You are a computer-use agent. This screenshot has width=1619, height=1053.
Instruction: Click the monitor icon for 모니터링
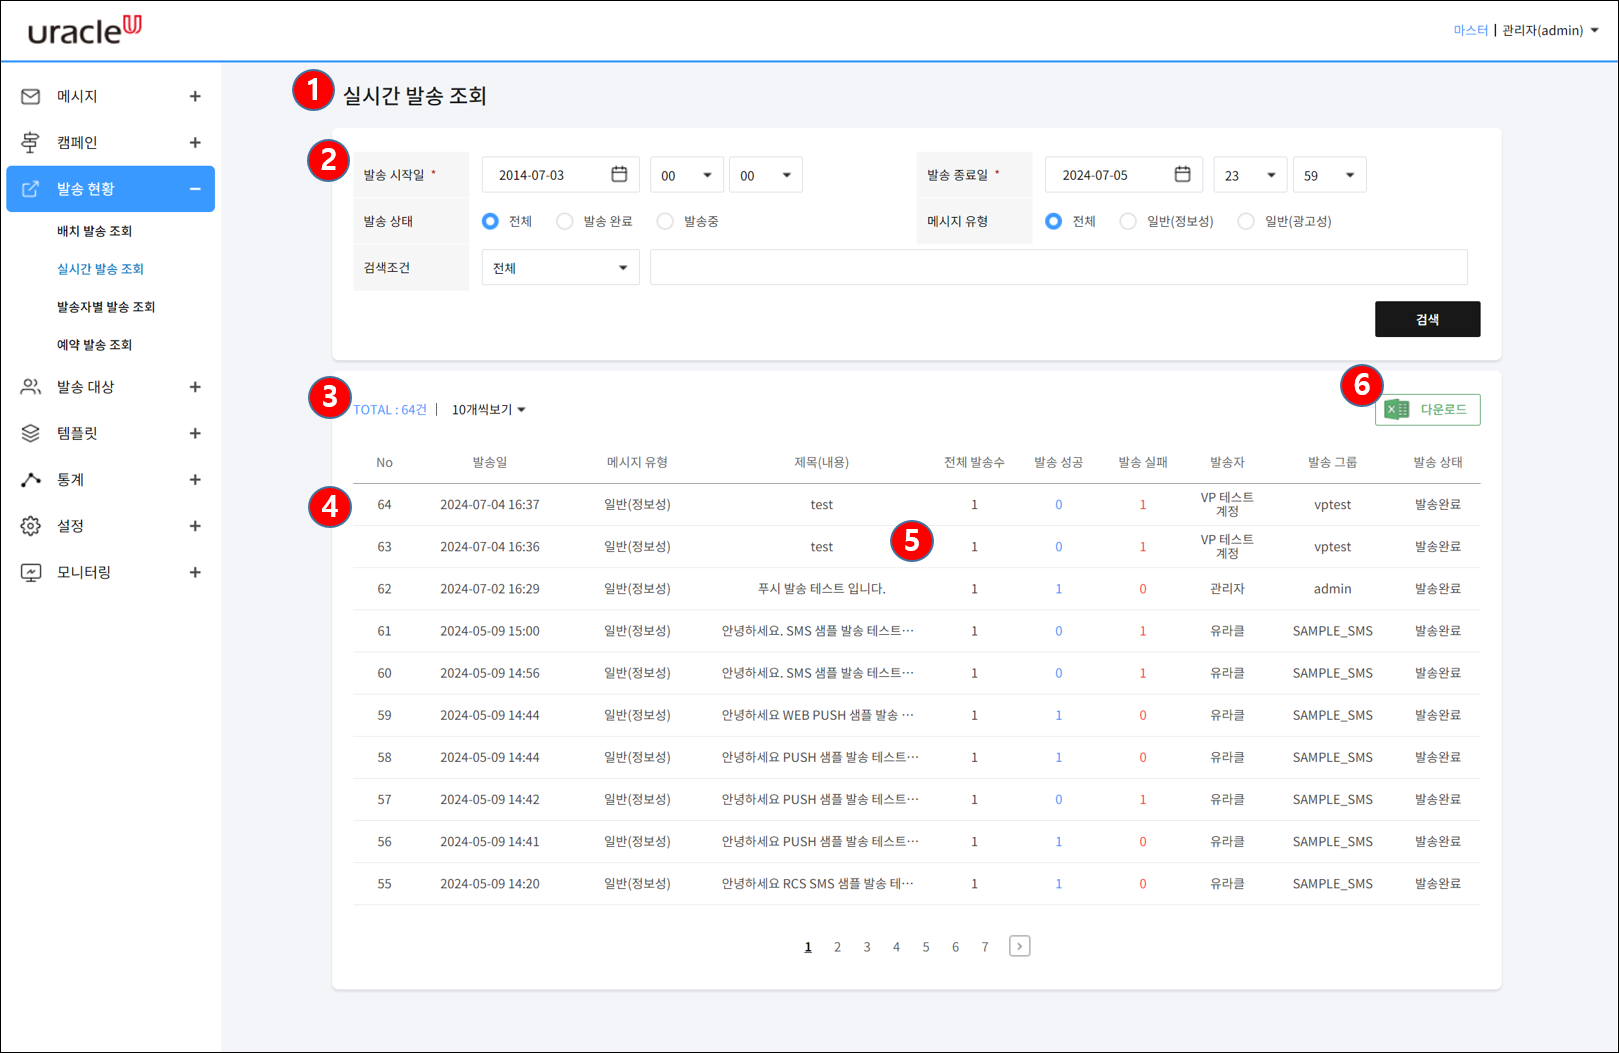tap(31, 572)
